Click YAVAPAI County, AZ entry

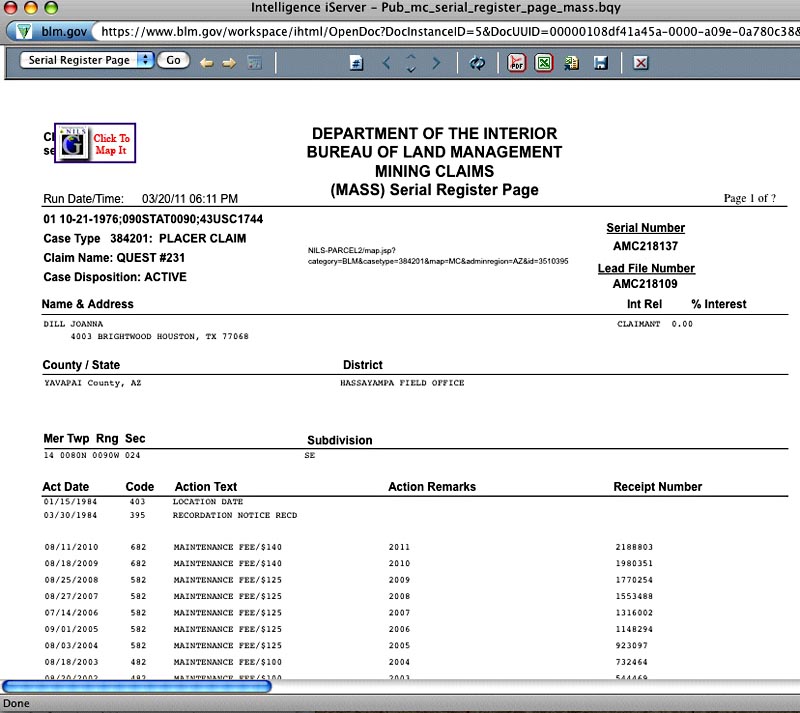92,383
